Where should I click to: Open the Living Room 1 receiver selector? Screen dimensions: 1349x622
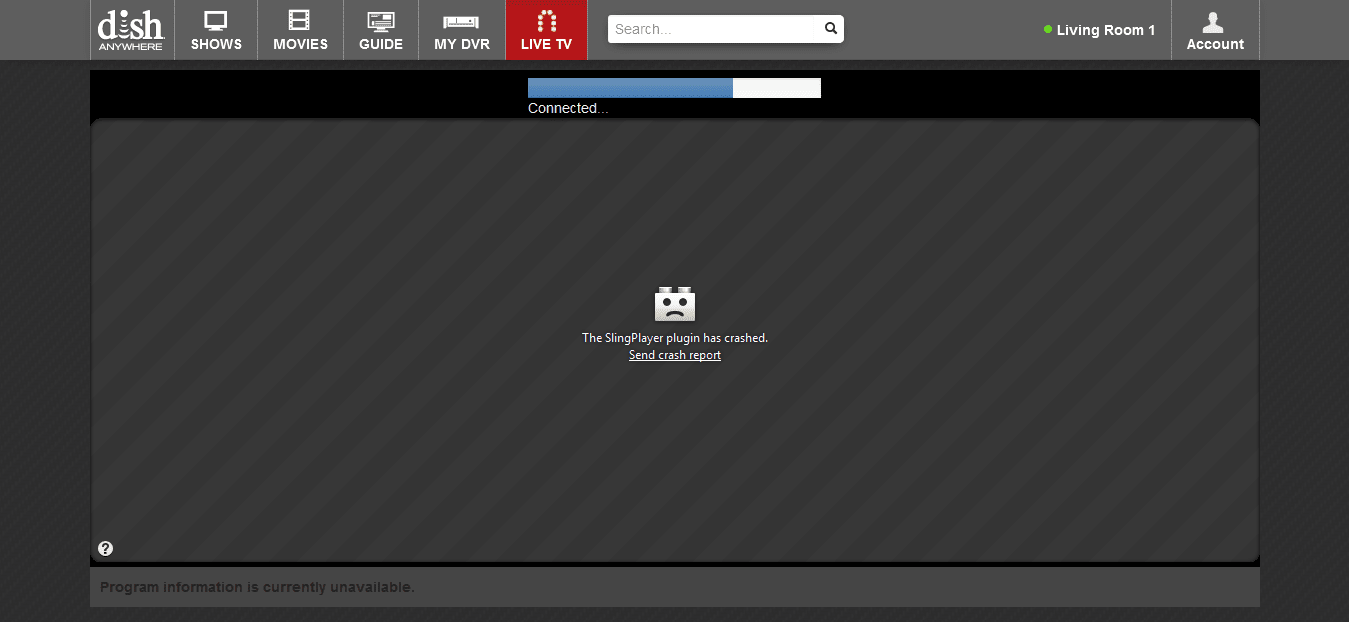click(x=1099, y=30)
